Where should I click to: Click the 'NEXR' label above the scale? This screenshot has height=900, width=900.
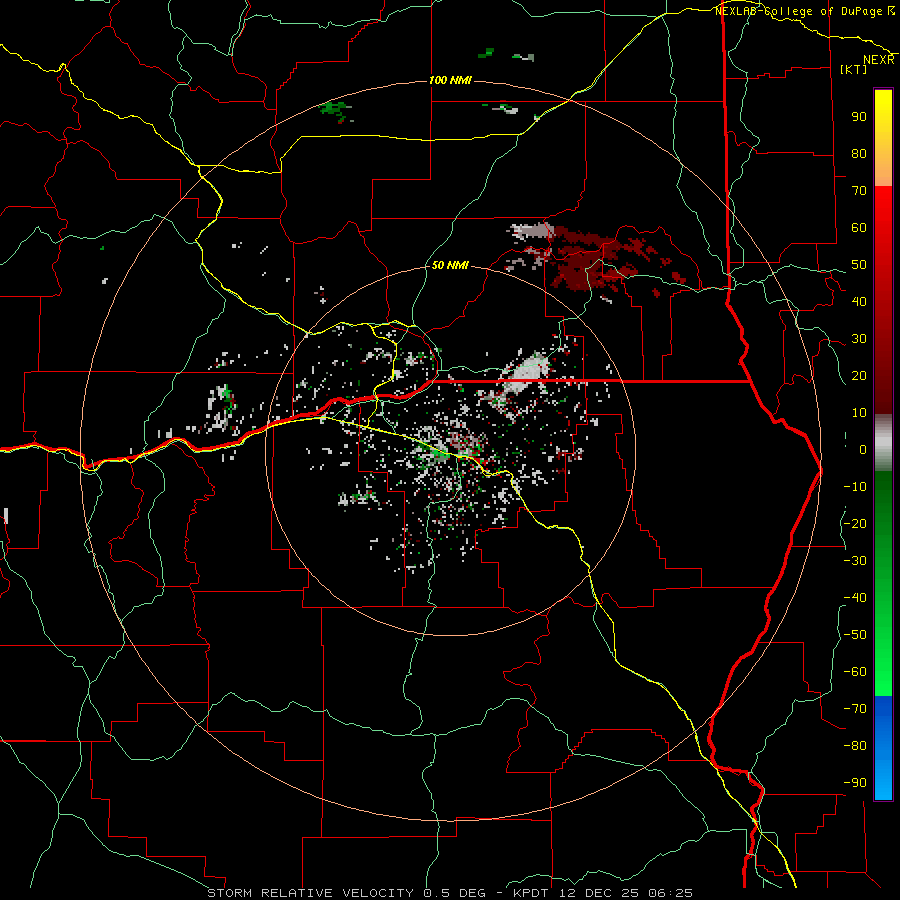pos(878,60)
